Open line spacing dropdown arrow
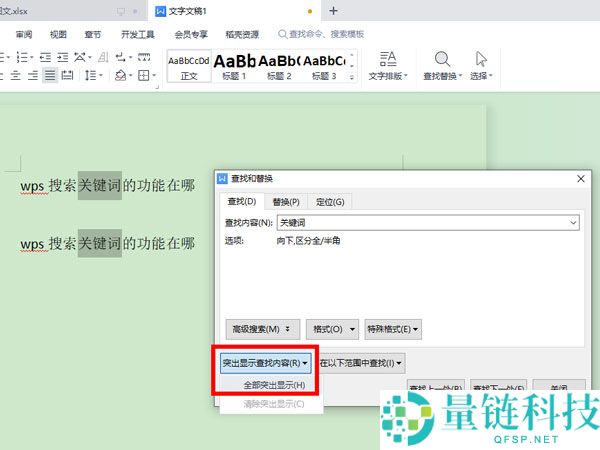The width and height of the screenshot is (600, 450). coord(101,75)
